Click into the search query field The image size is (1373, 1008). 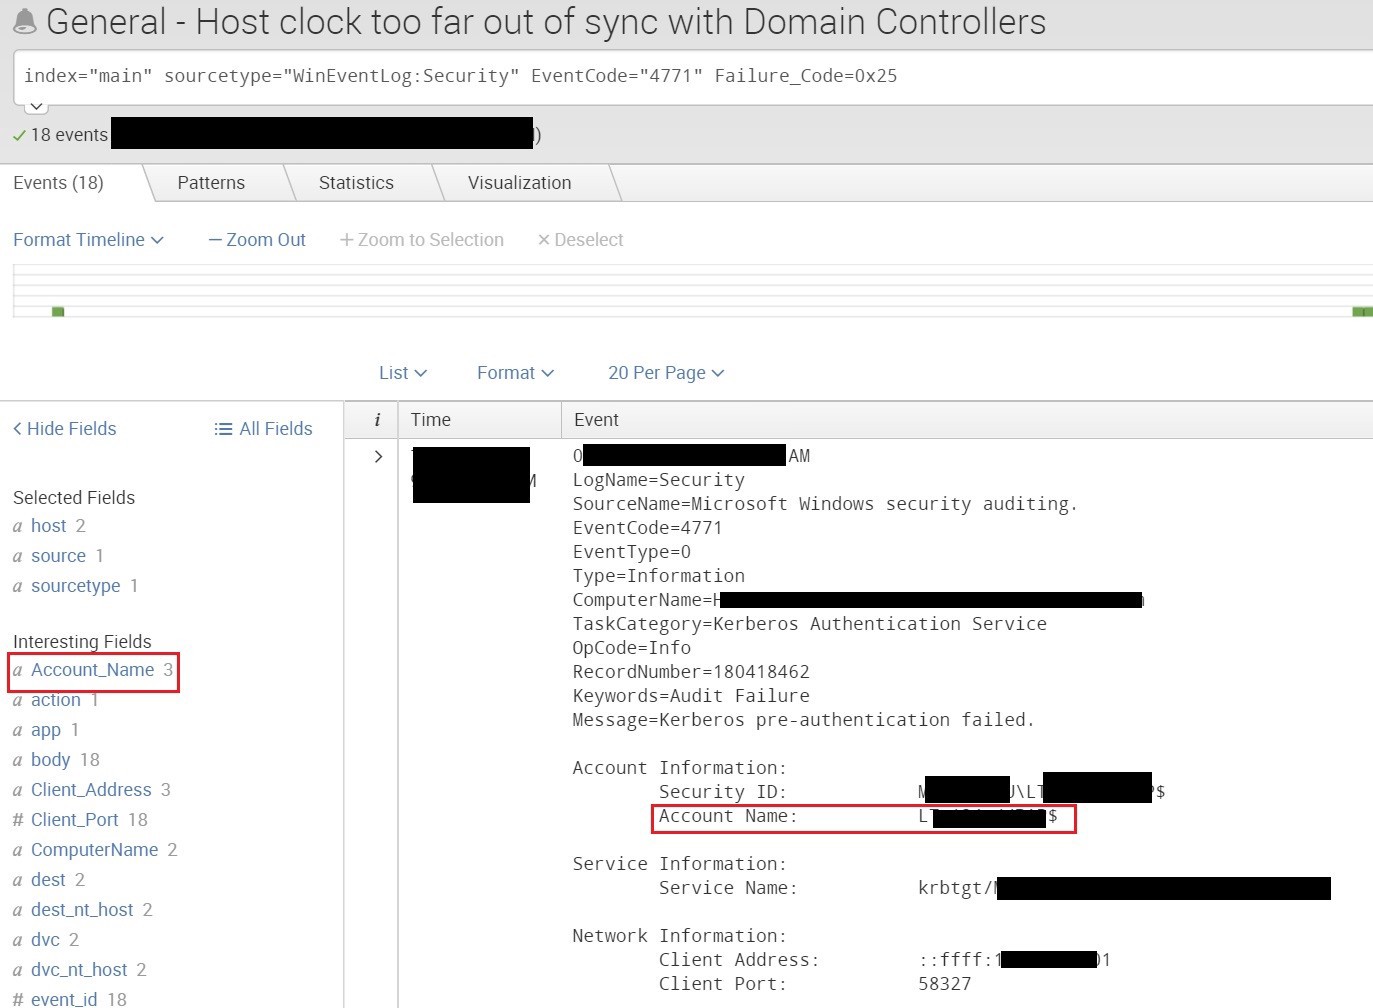click(692, 76)
